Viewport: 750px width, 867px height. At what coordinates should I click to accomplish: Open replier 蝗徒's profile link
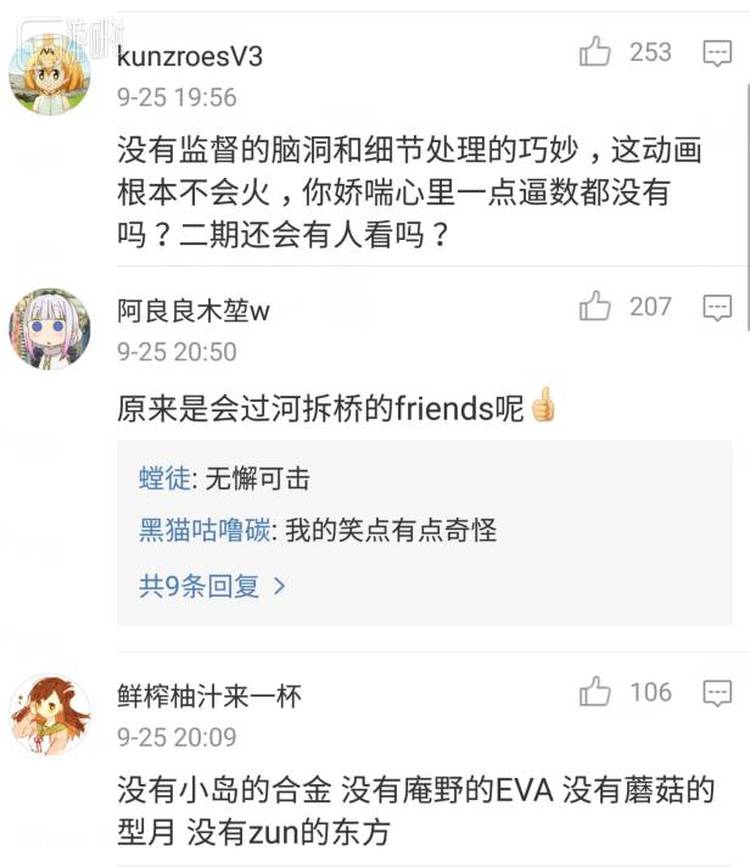click(x=164, y=478)
